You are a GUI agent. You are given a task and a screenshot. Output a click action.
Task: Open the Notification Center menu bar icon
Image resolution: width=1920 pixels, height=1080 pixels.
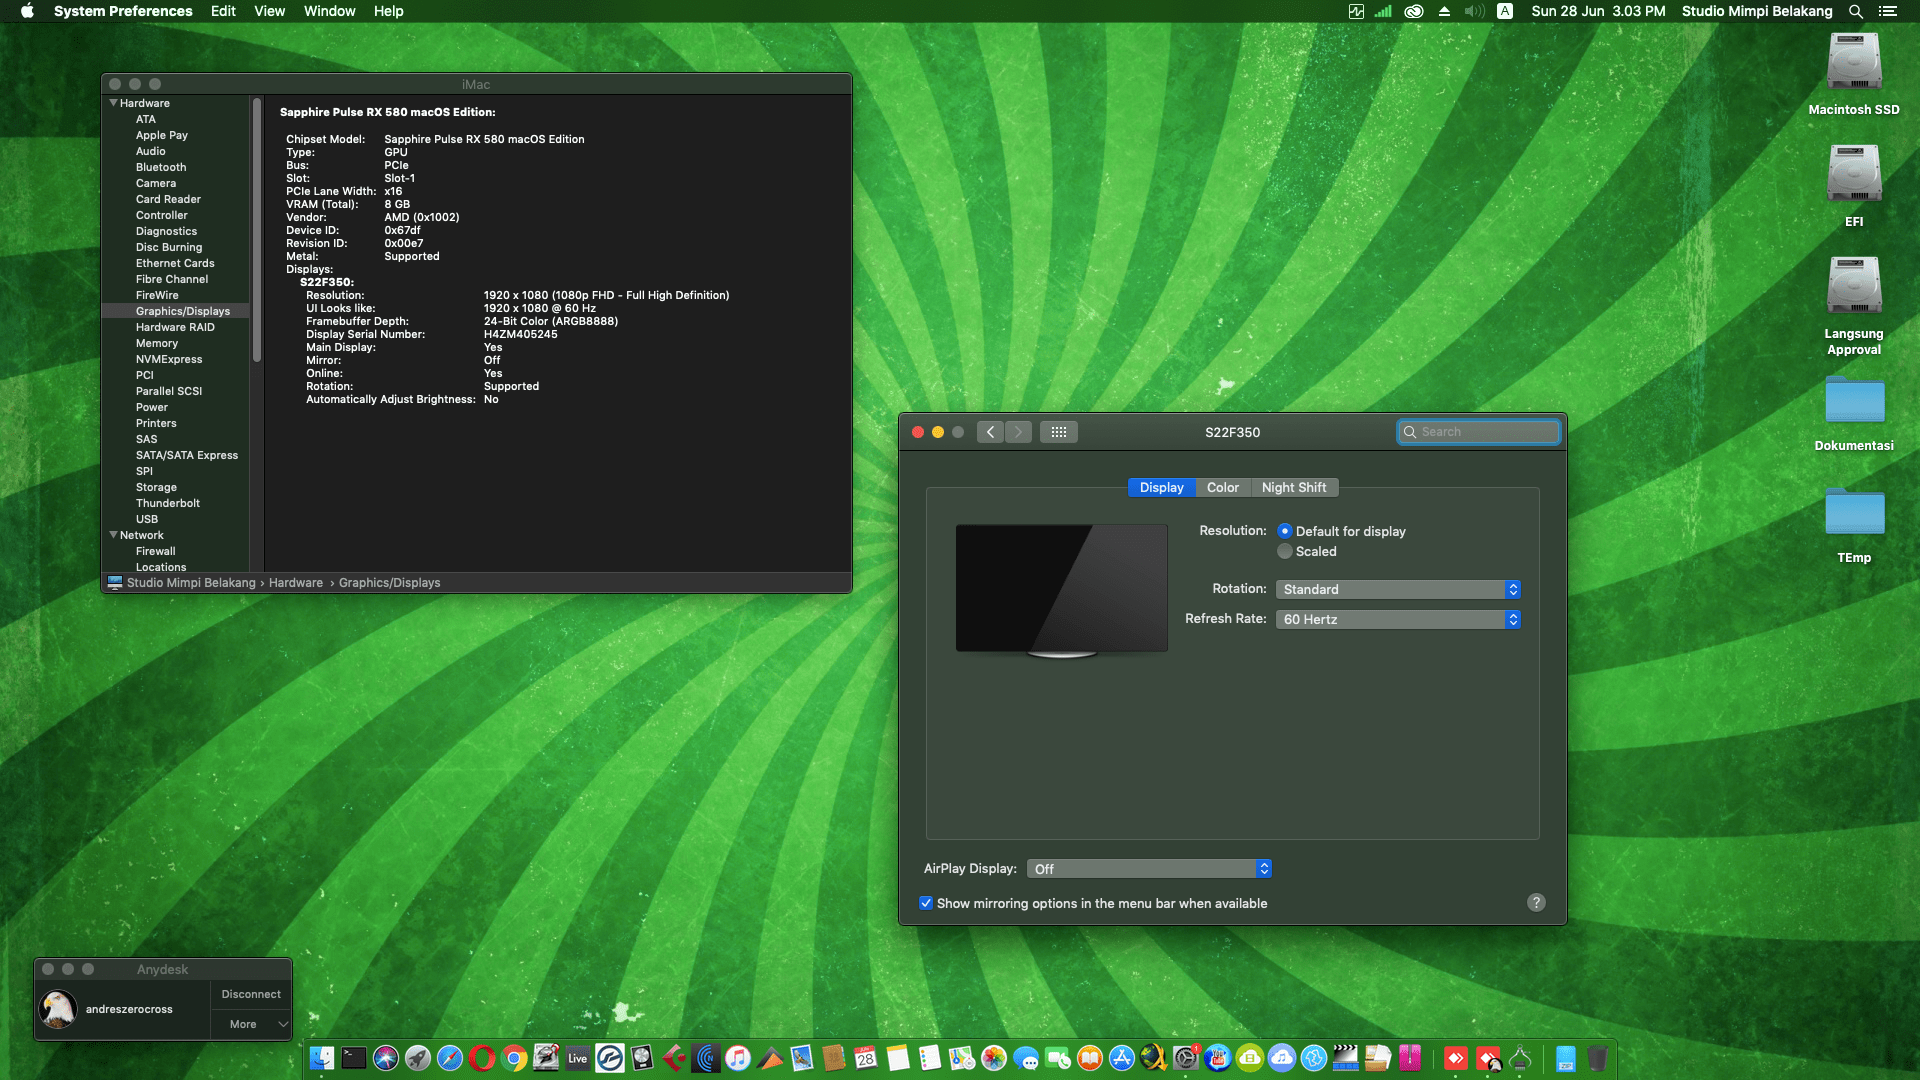[x=1888, y=11]
